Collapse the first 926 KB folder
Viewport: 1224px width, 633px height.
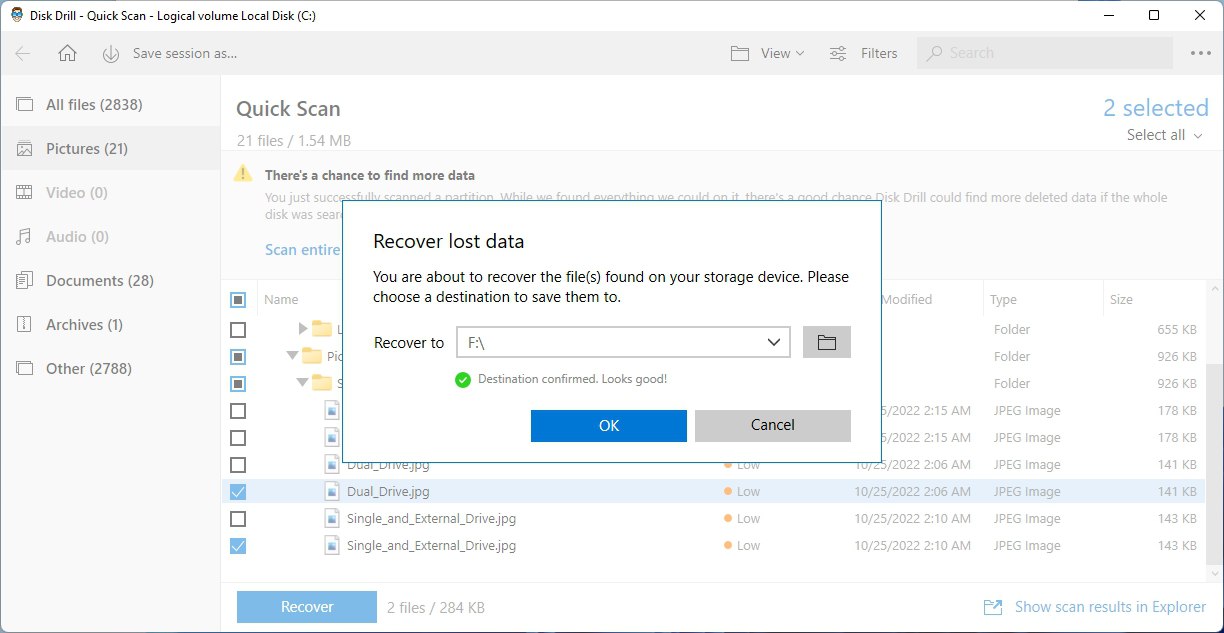tap(293, 356)
